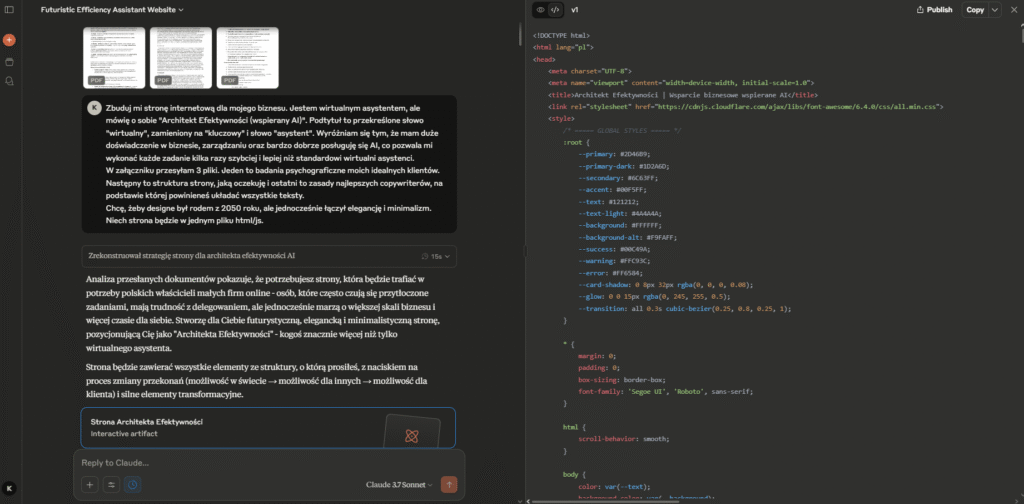Open the projects icon in the sidebar

pyautogui.click(x=9, y=62)
